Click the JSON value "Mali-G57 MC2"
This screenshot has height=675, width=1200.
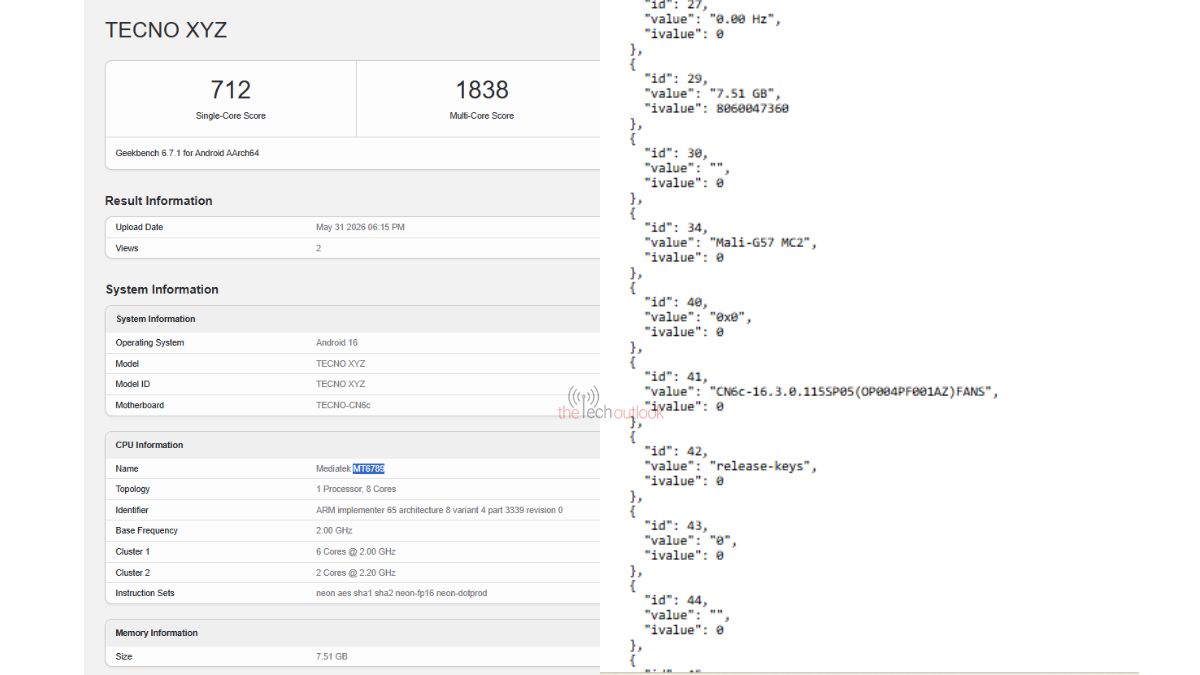pyautogui.click(x=764, y=242)
